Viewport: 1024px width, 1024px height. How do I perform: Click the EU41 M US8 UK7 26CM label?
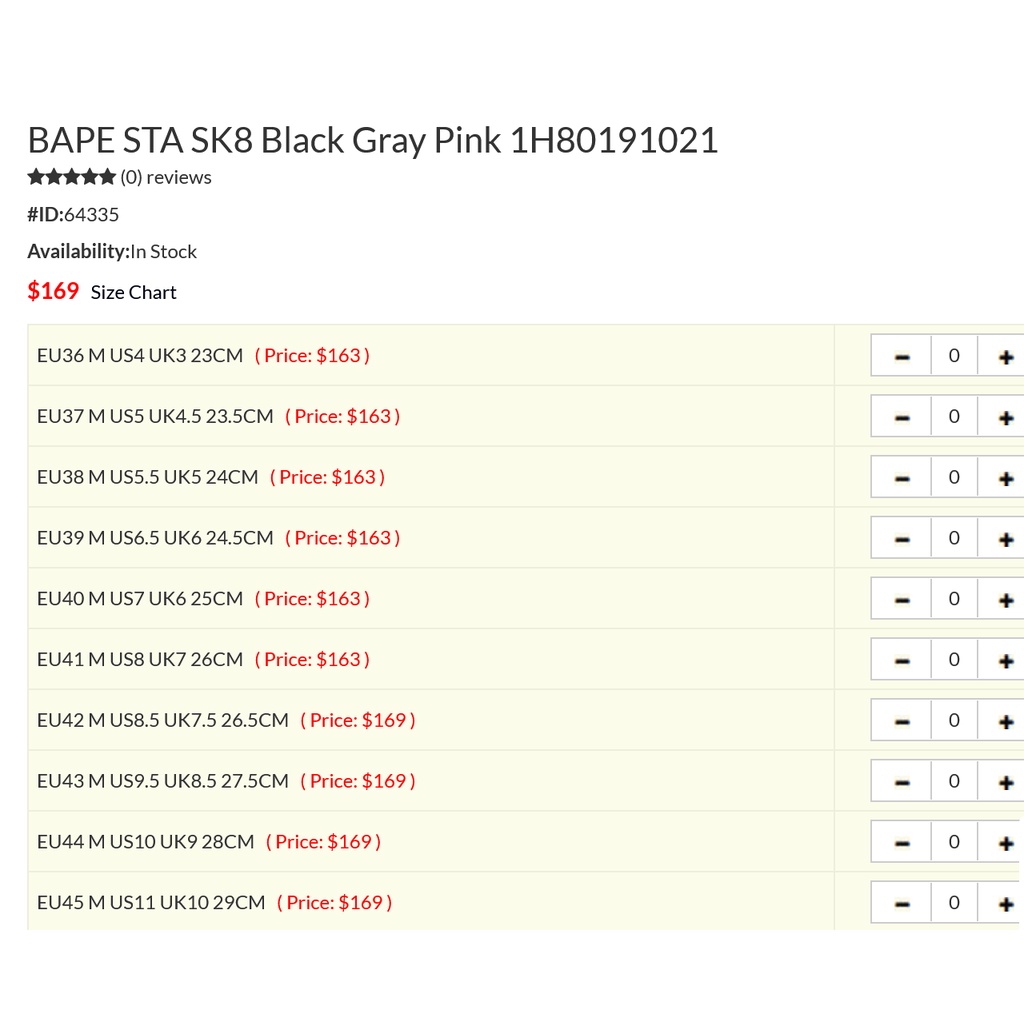[140, 659]
